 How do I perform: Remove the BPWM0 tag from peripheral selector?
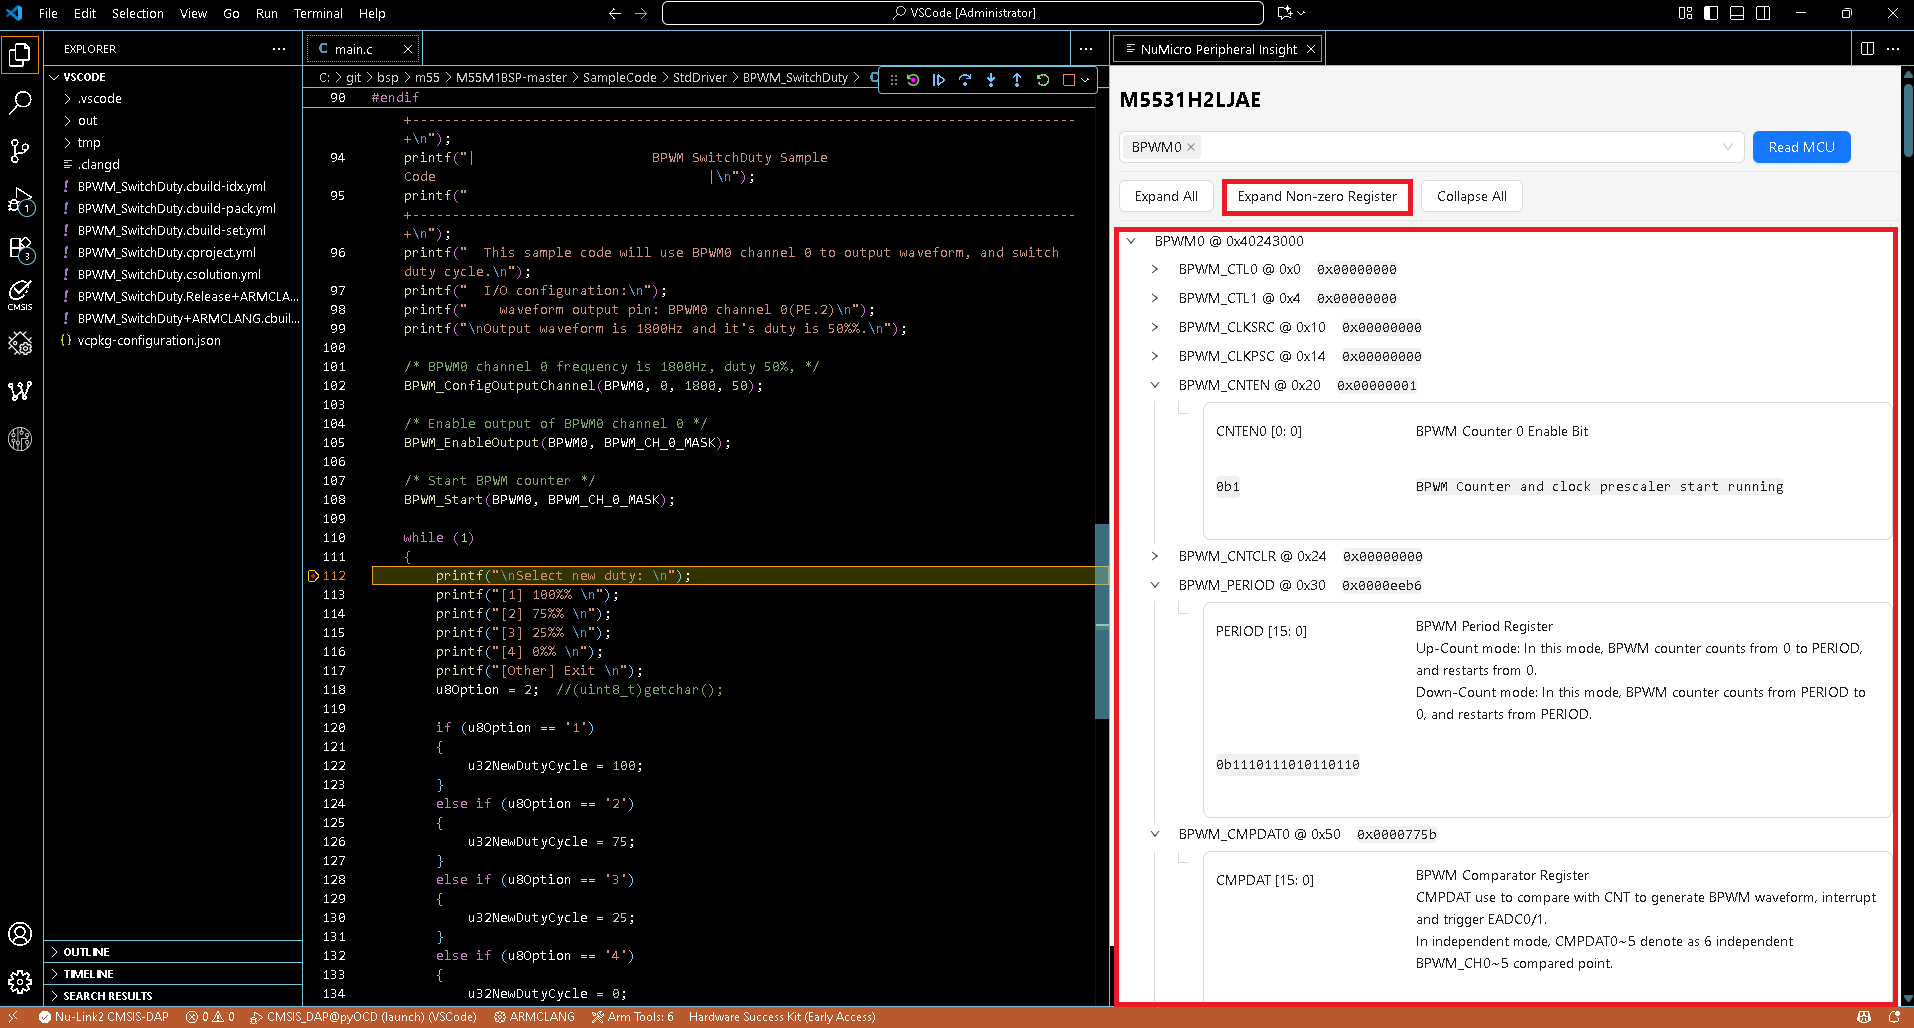tap(1191, 147)
